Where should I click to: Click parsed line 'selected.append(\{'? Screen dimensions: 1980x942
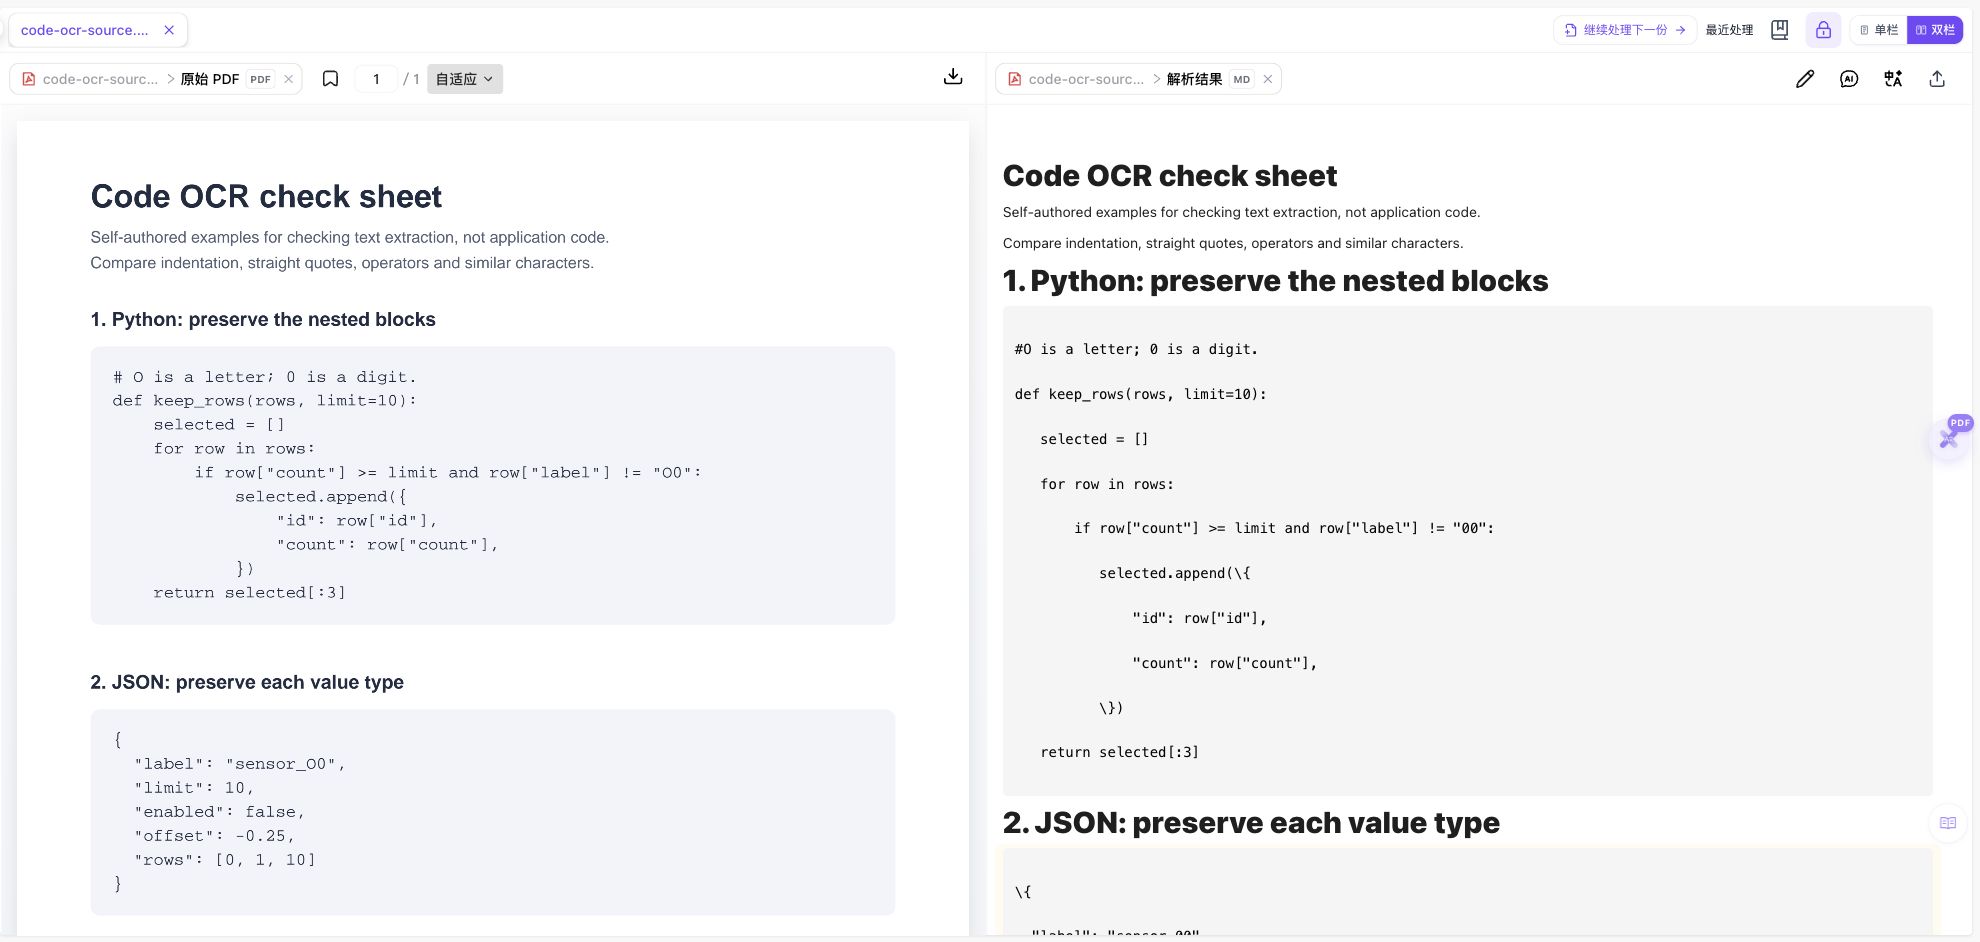click(x=1175, y=573)
